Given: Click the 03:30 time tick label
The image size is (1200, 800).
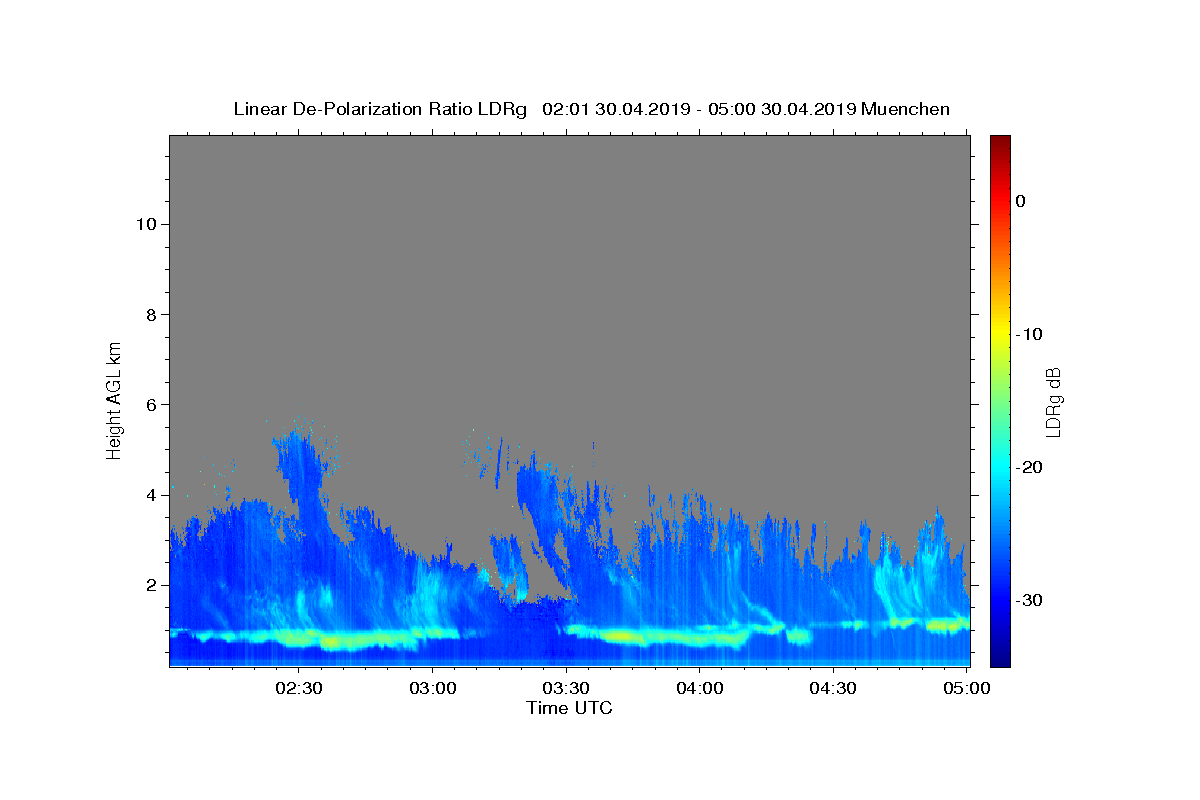Looking at the screenshot, I should [x=566, y=688].
